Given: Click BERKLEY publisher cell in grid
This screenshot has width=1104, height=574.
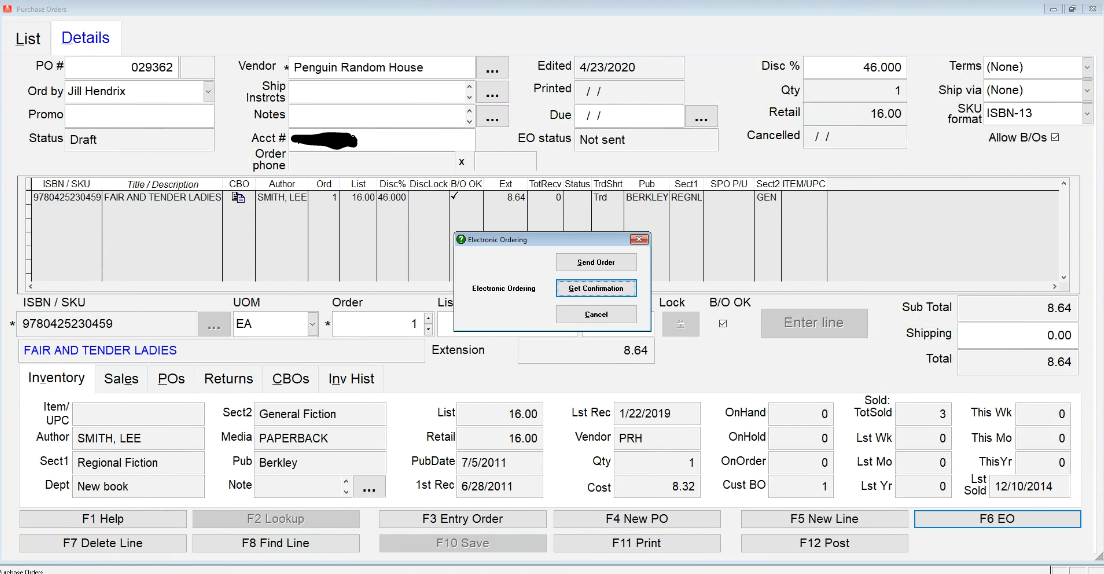Looking at the screenshot, I should 646,198.
